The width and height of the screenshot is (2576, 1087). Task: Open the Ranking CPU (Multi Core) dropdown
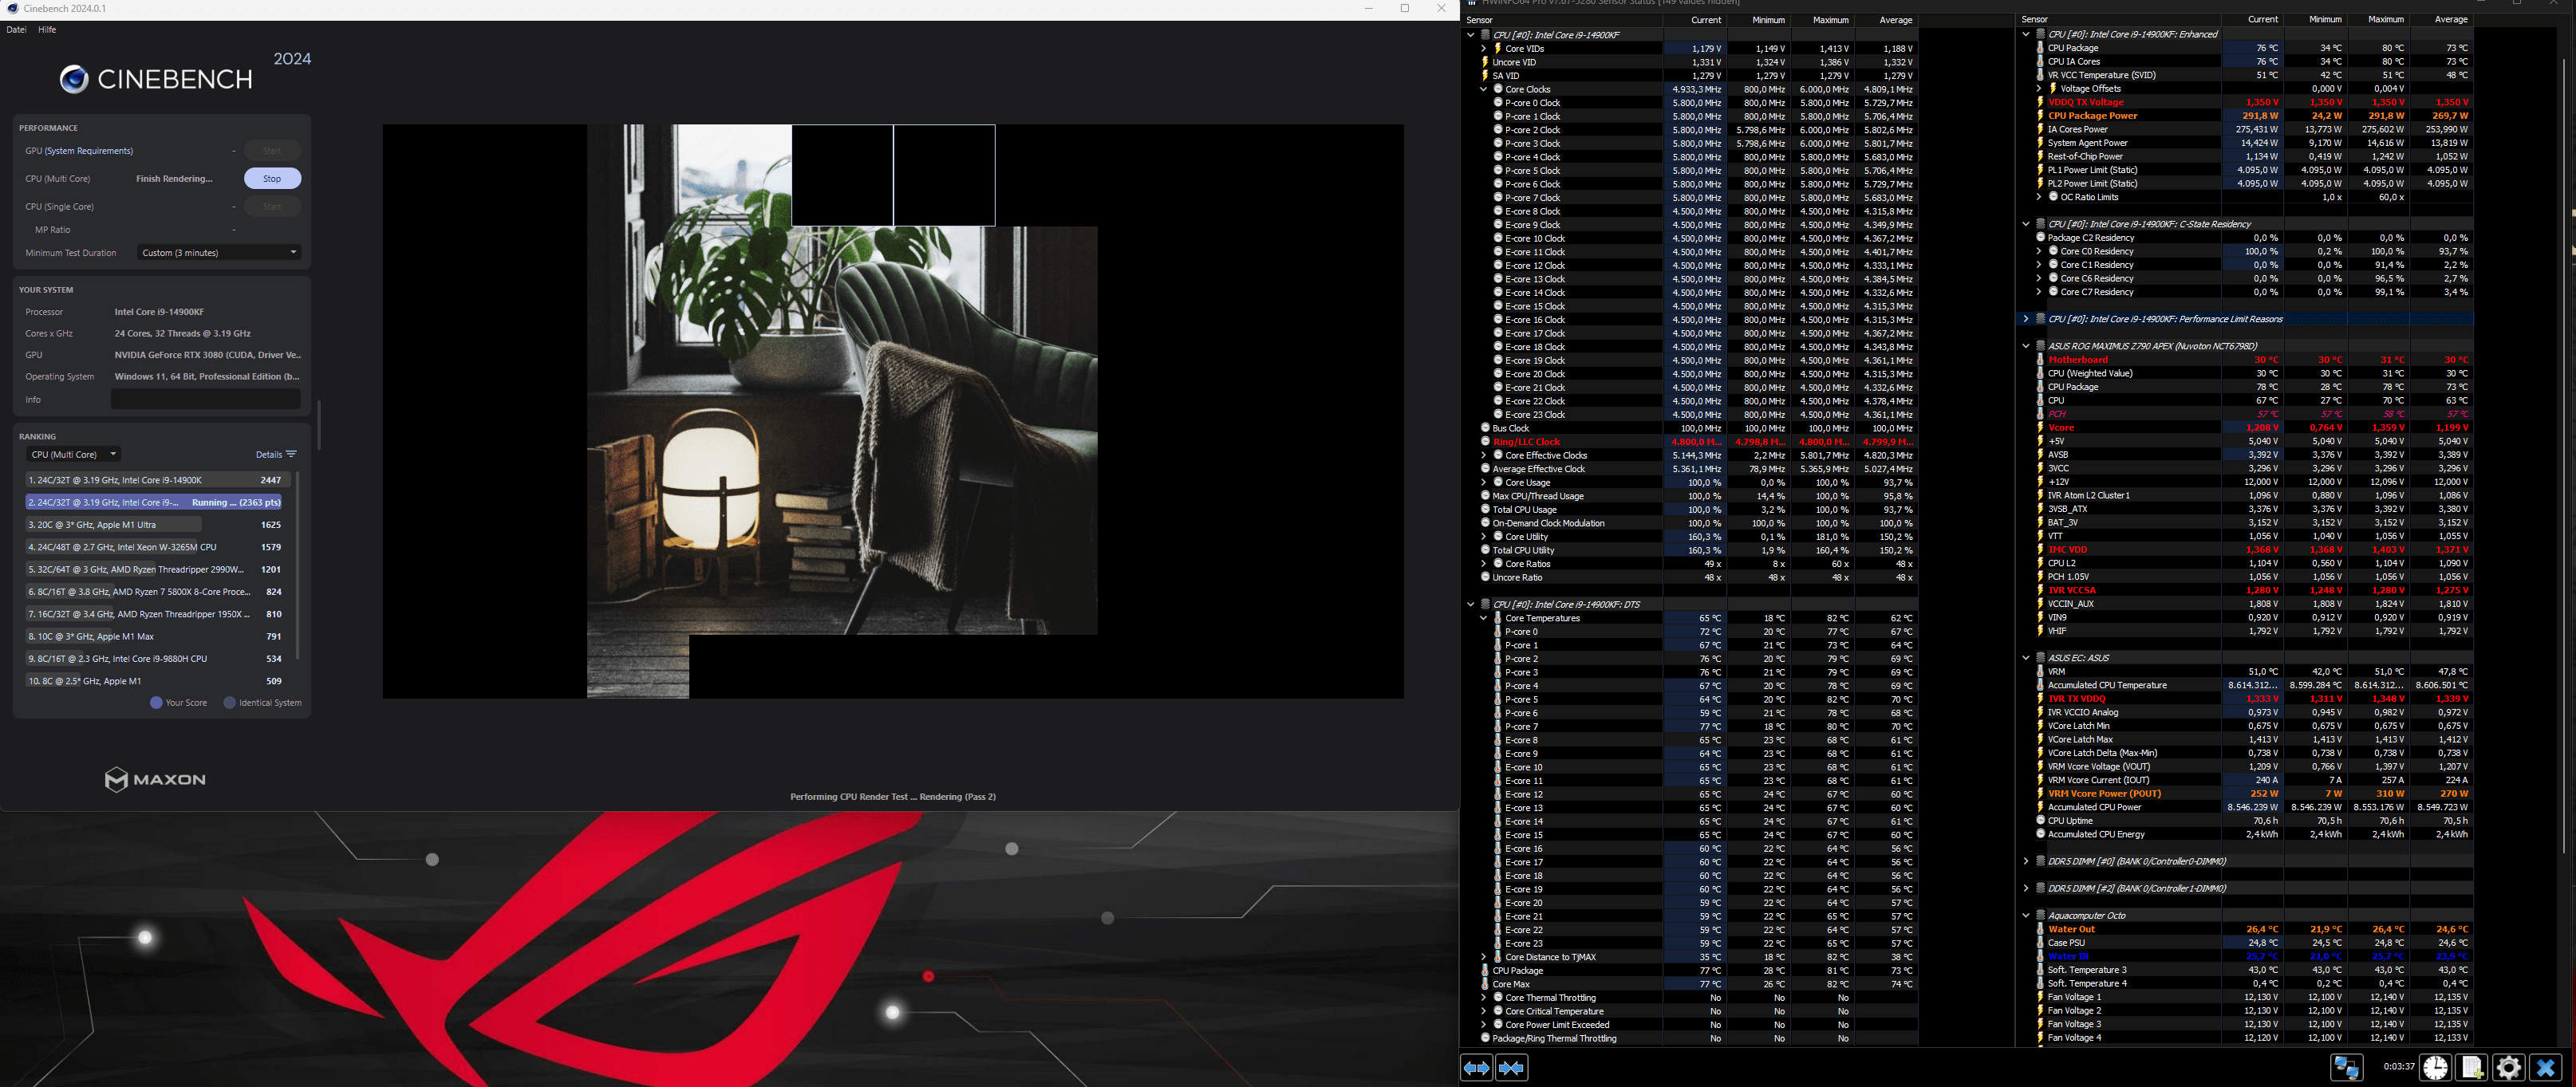[x=73, y=454]
